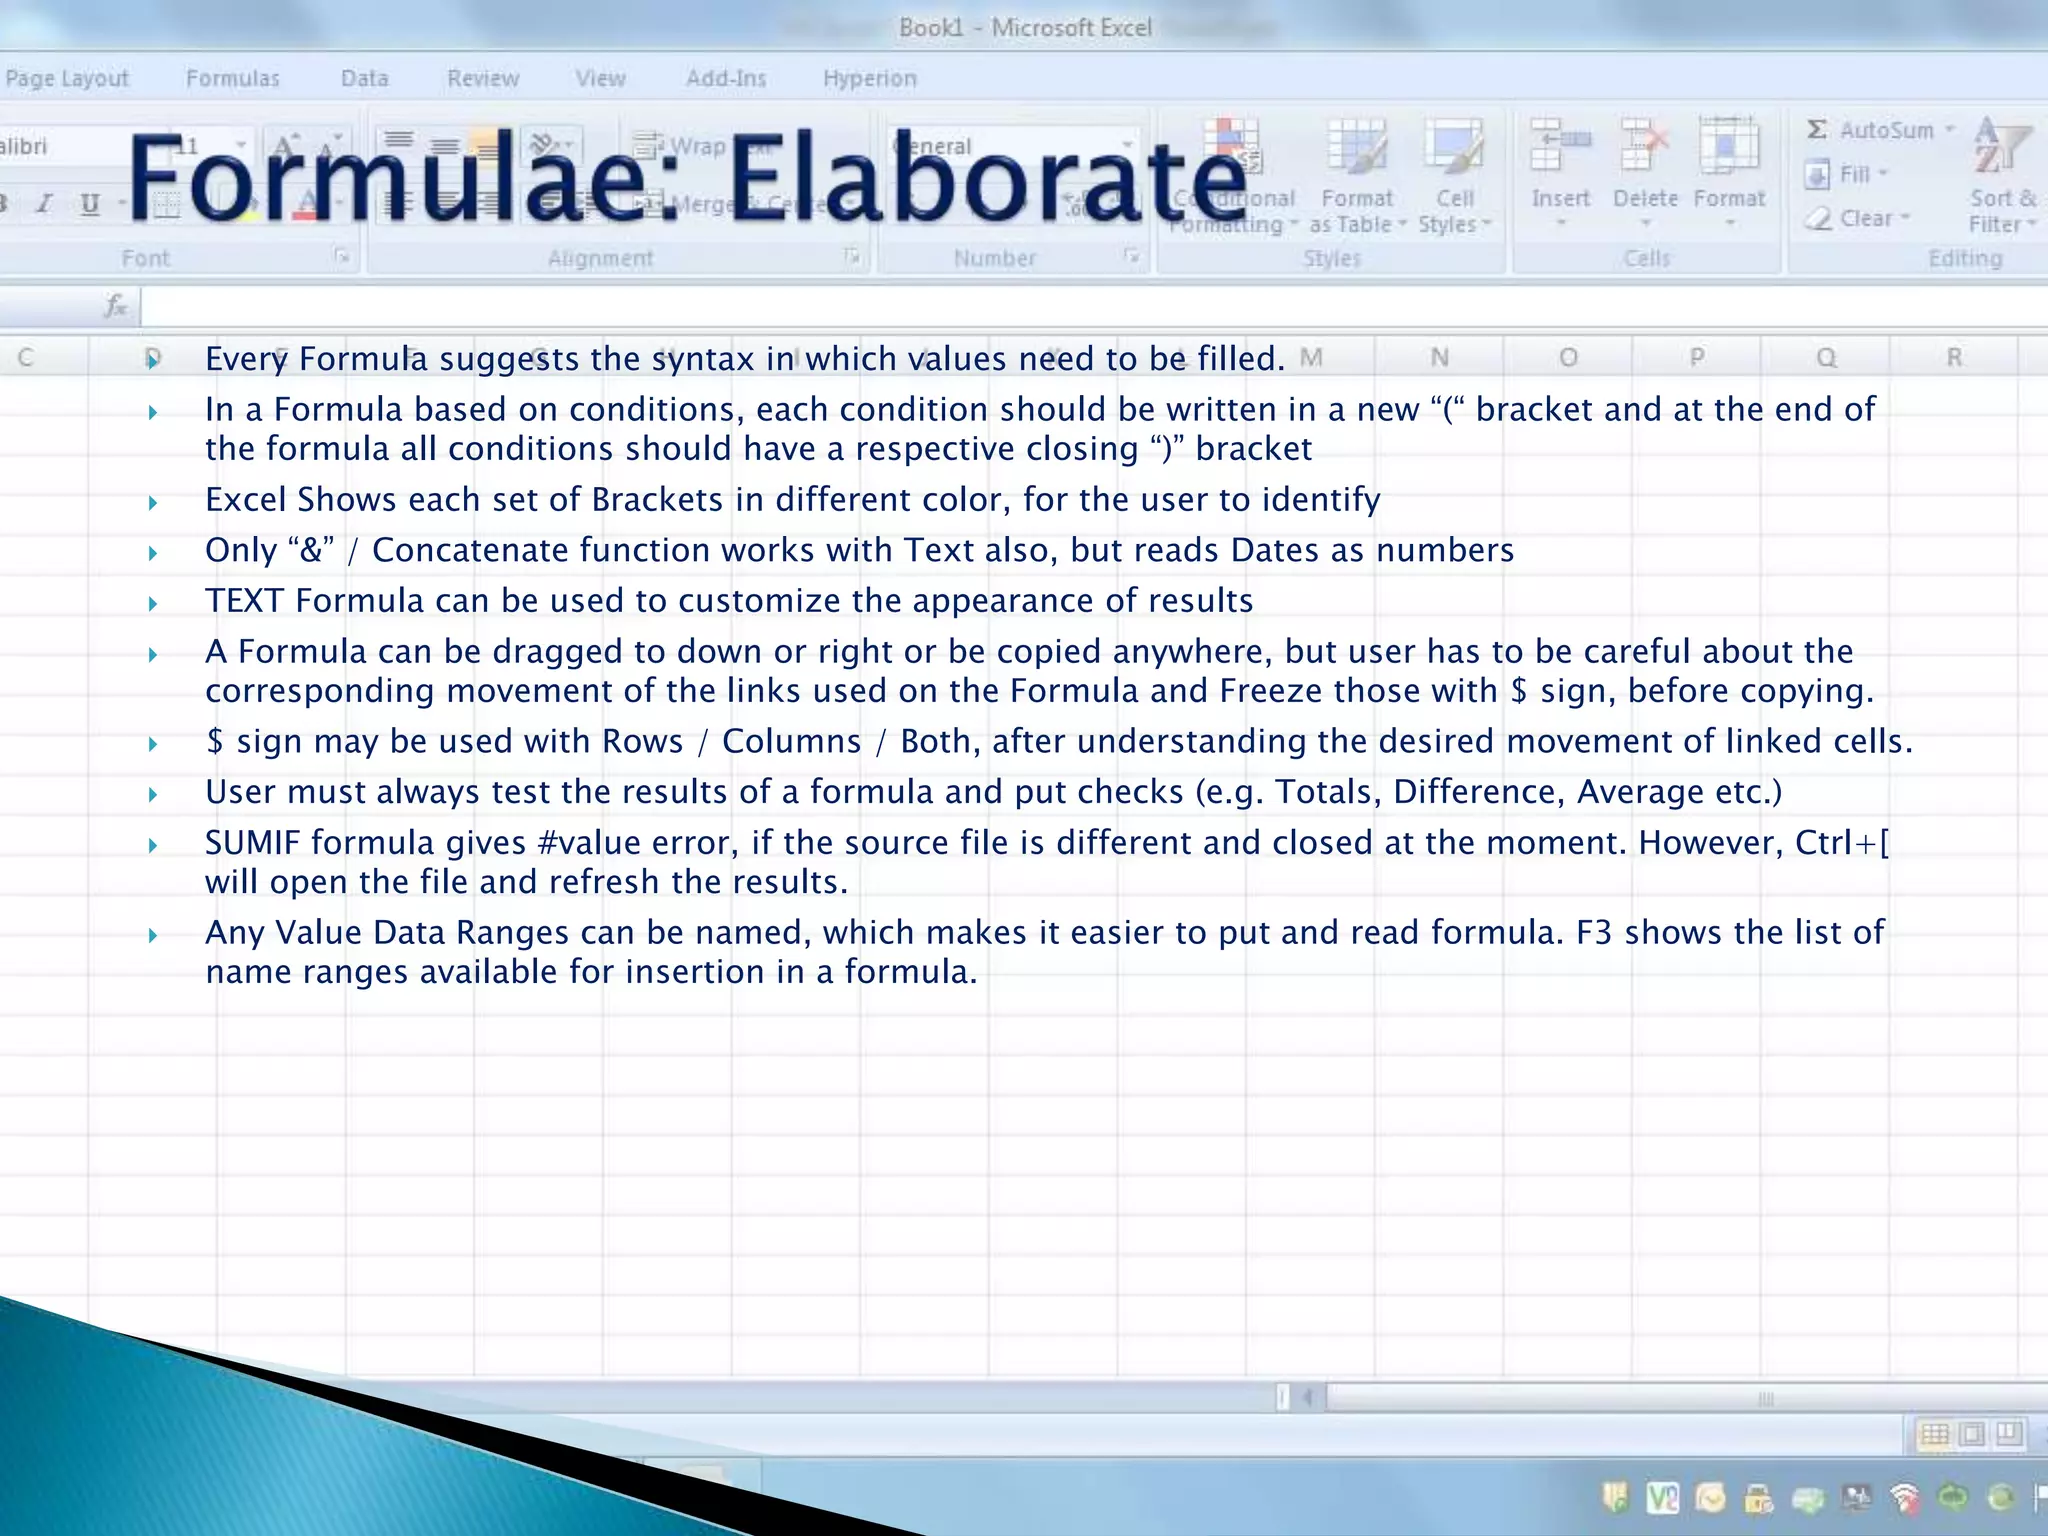Viewport: 2048px width, 1536px height.
Task: Click the Delete cells icon
Action: click(x=1645, y=146)
